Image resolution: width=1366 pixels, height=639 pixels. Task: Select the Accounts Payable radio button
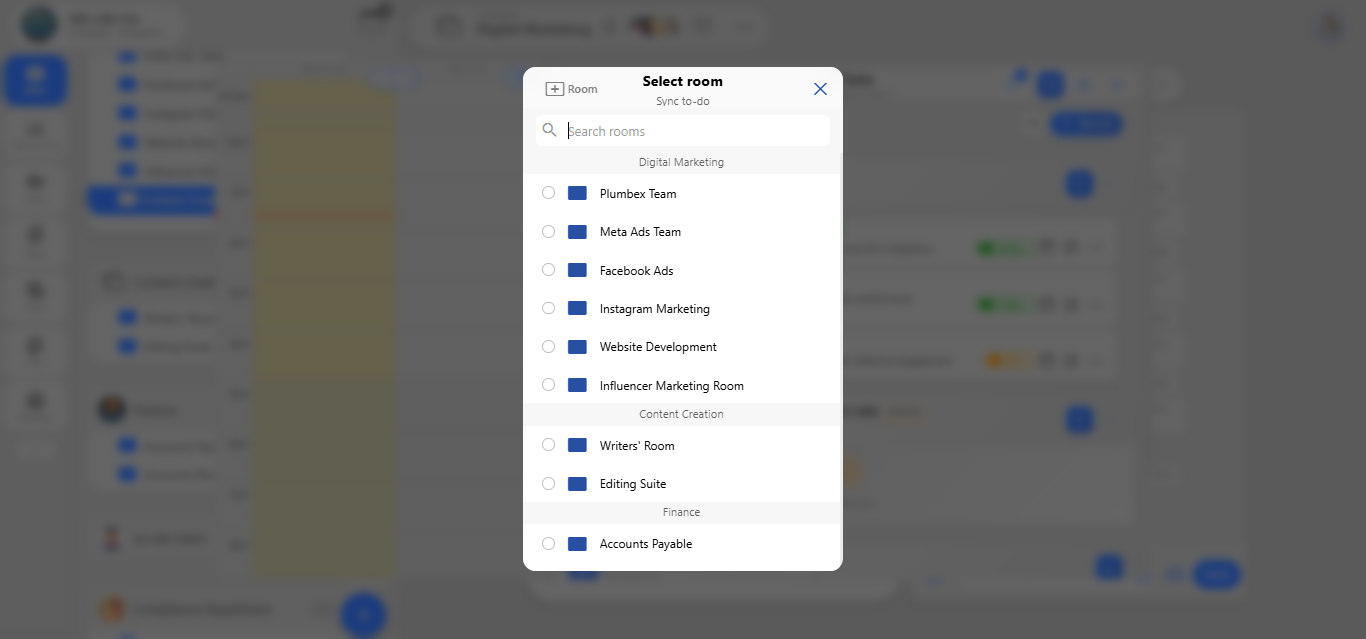(548, 543)
